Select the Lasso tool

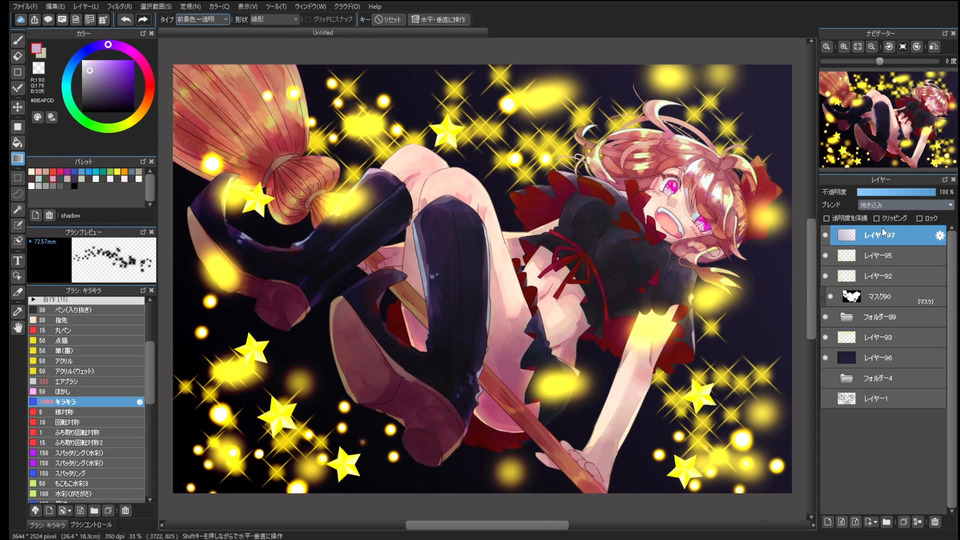(x=18, y=193)
